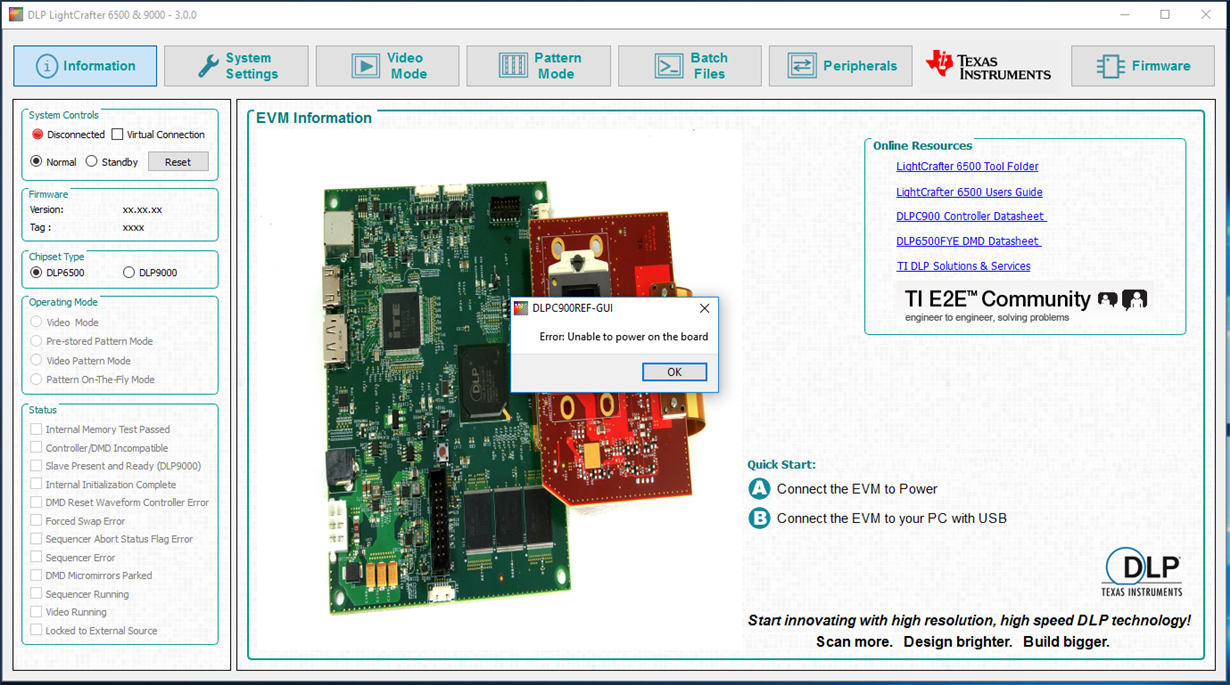Click 'Connect the EVM to your PC with USB'
Viewport: 1230px width, 685px height.
coord(892,518)
